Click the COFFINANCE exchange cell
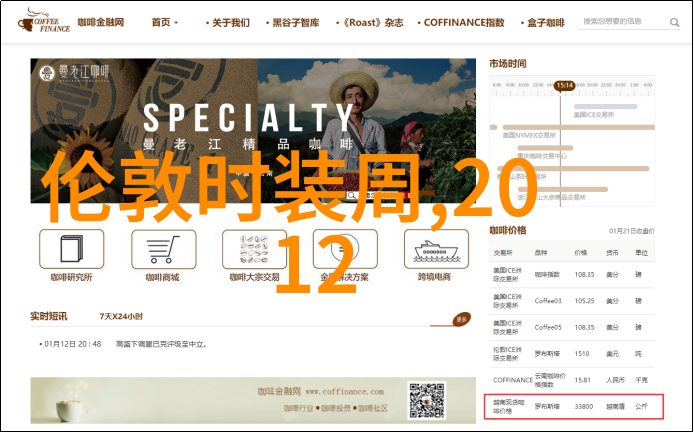The image size is (694, 433). [513, 380]
